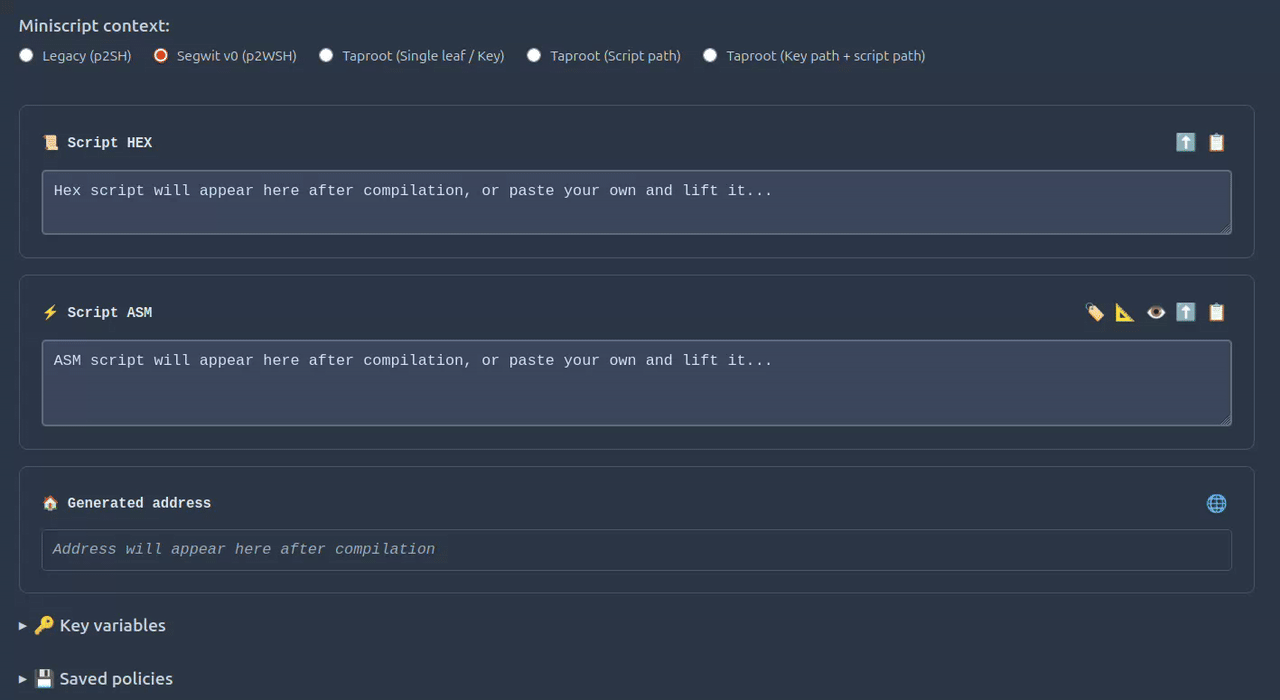
Task: Select Taproot (Single leaf / Key) option
Action: [x=326, y=56]
